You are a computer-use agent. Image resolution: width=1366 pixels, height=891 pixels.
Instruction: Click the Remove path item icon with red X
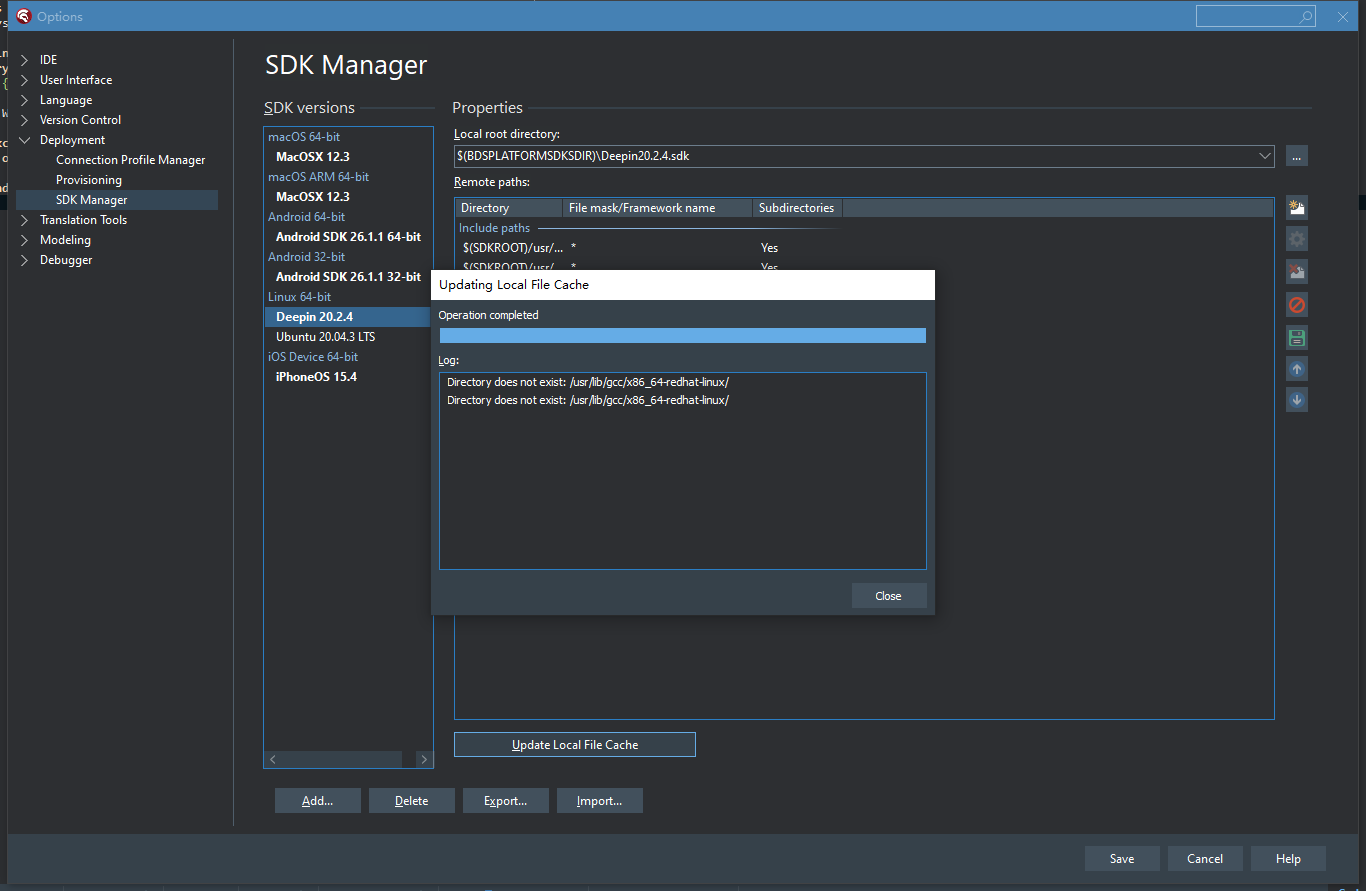point(1297,272)
